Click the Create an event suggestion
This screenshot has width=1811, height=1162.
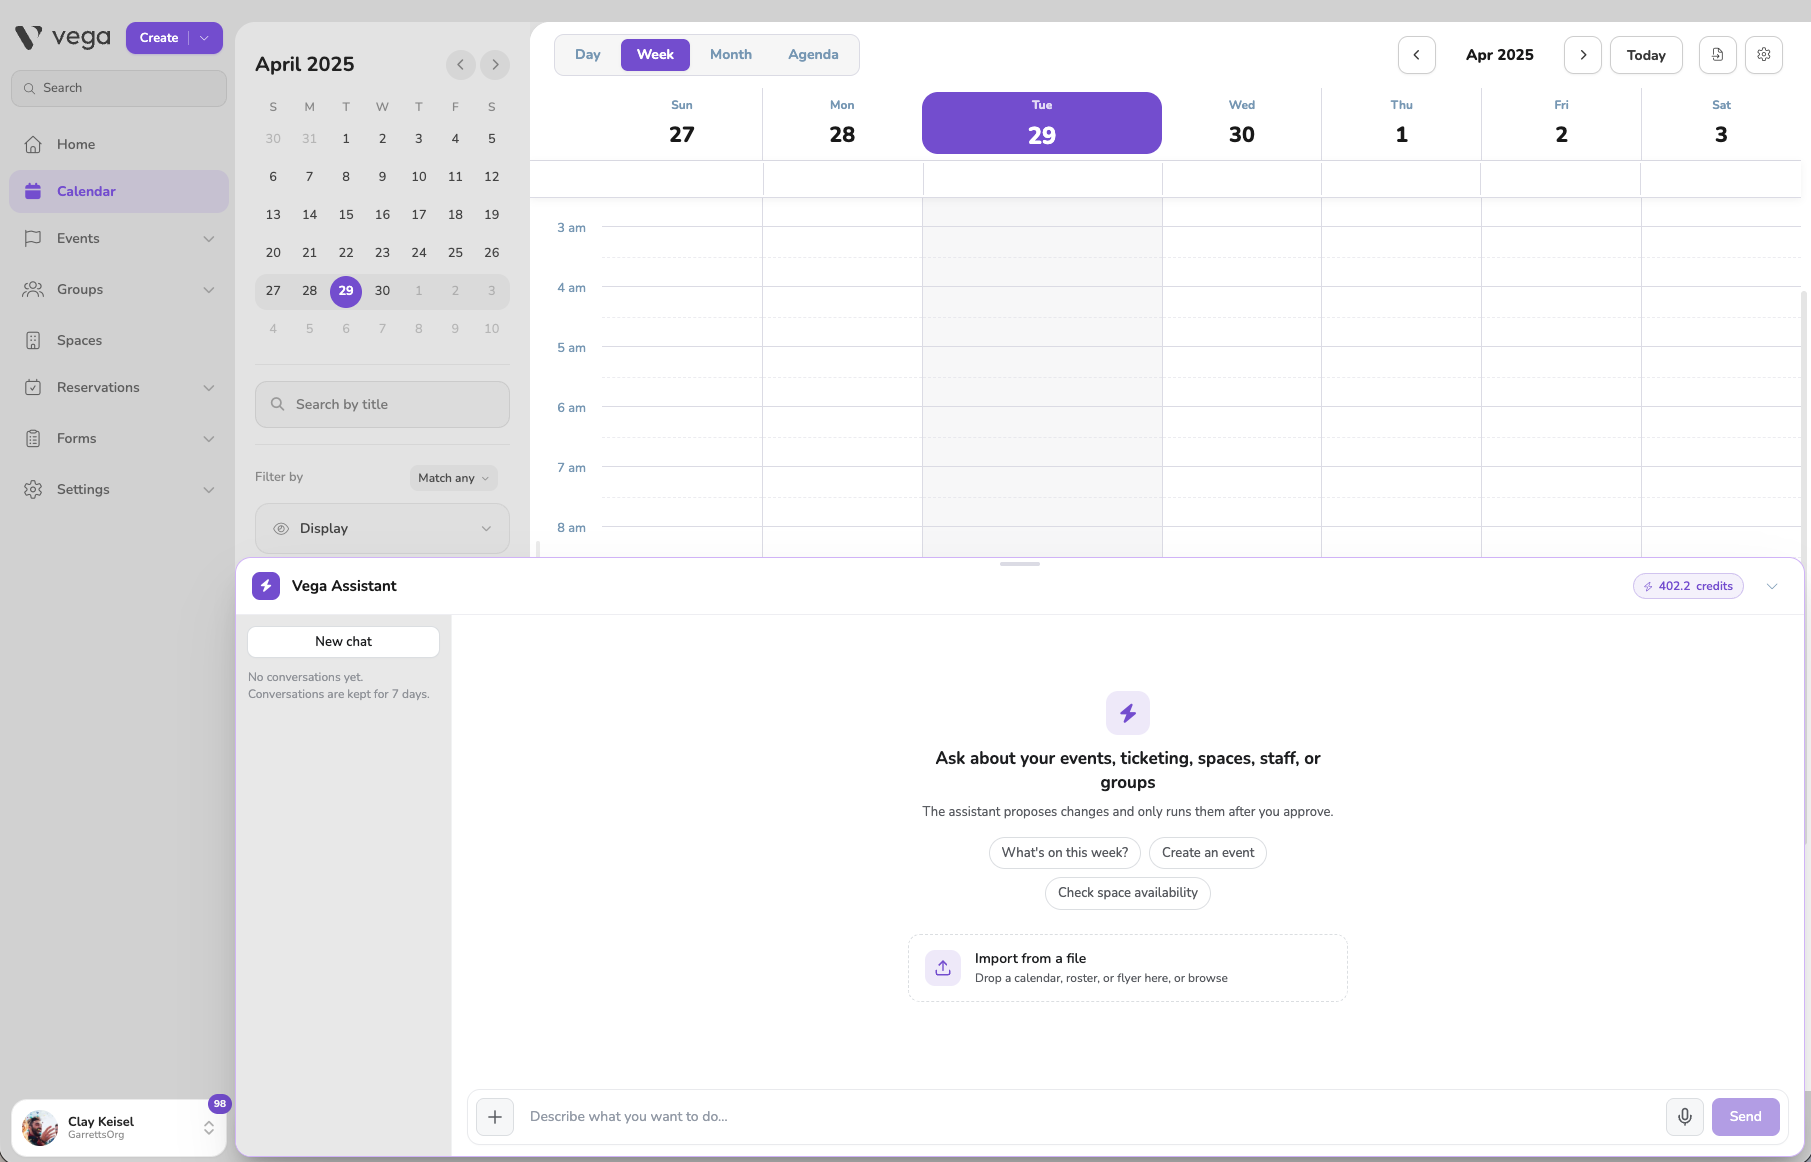(1208, 853)
